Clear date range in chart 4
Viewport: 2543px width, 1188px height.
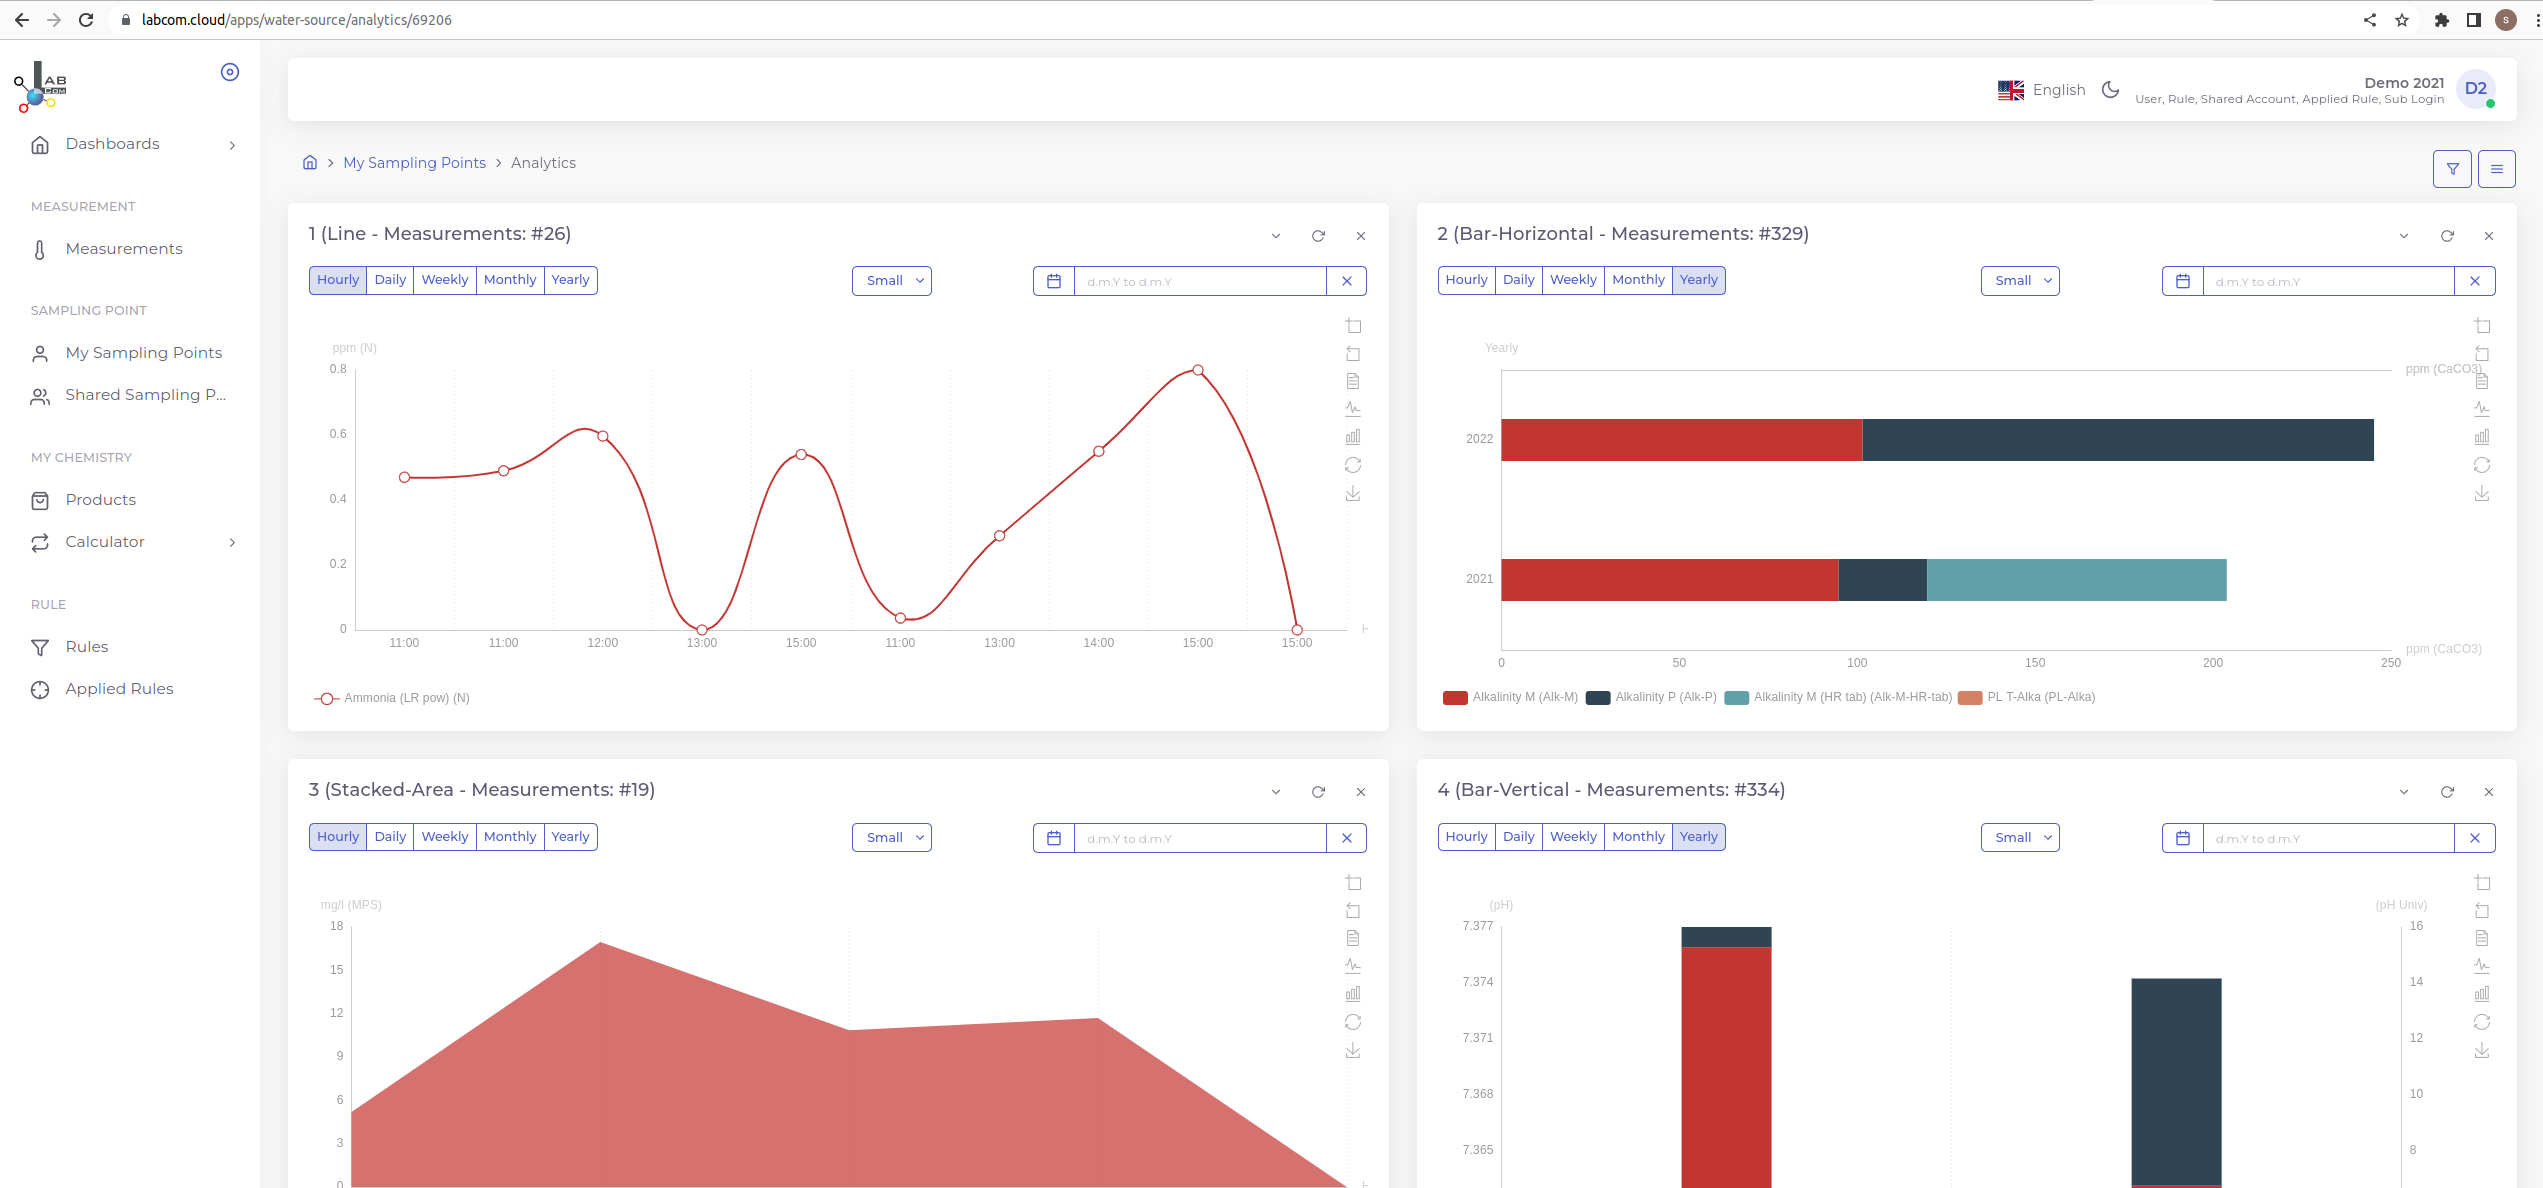(2475, 838)
